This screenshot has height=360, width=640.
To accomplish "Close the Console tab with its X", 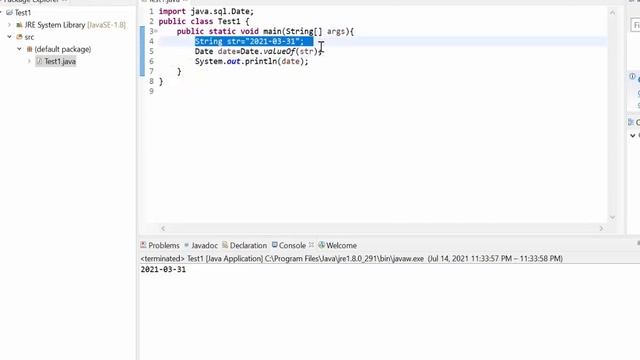I will [x=311, y=245].
